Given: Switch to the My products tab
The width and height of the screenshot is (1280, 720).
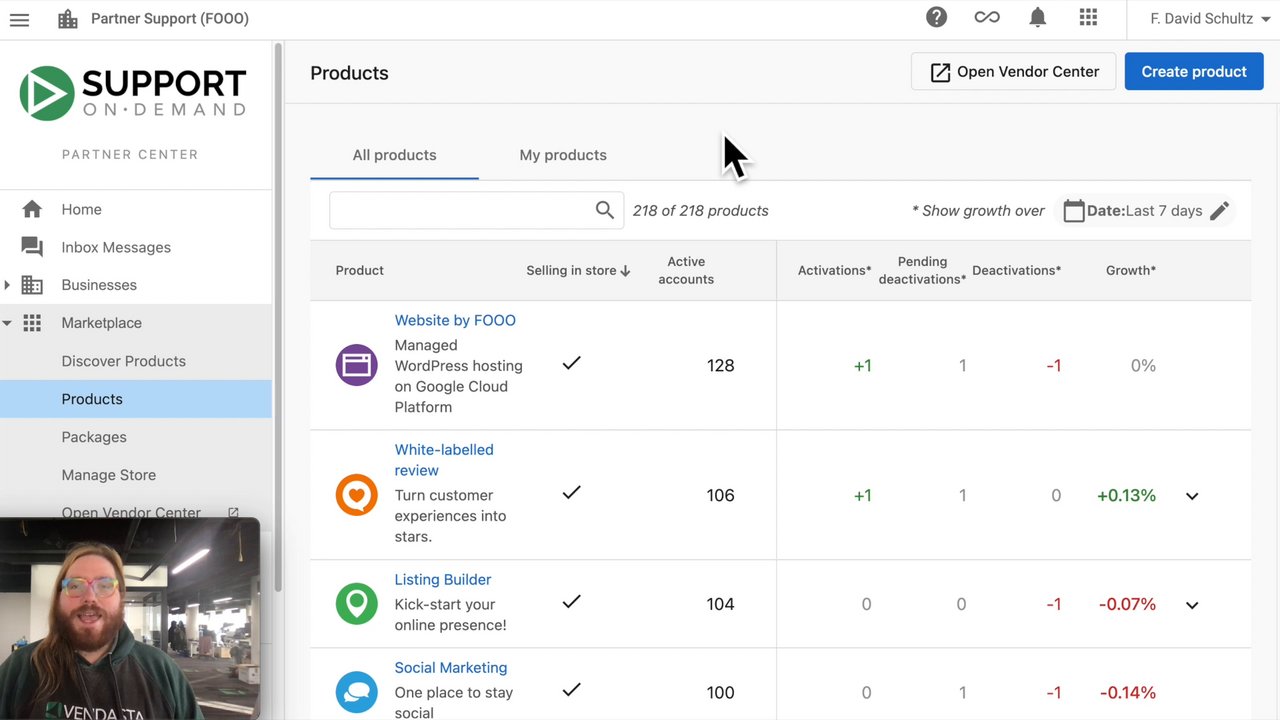Looking at the screenshot, I should (x=563, y=155).
